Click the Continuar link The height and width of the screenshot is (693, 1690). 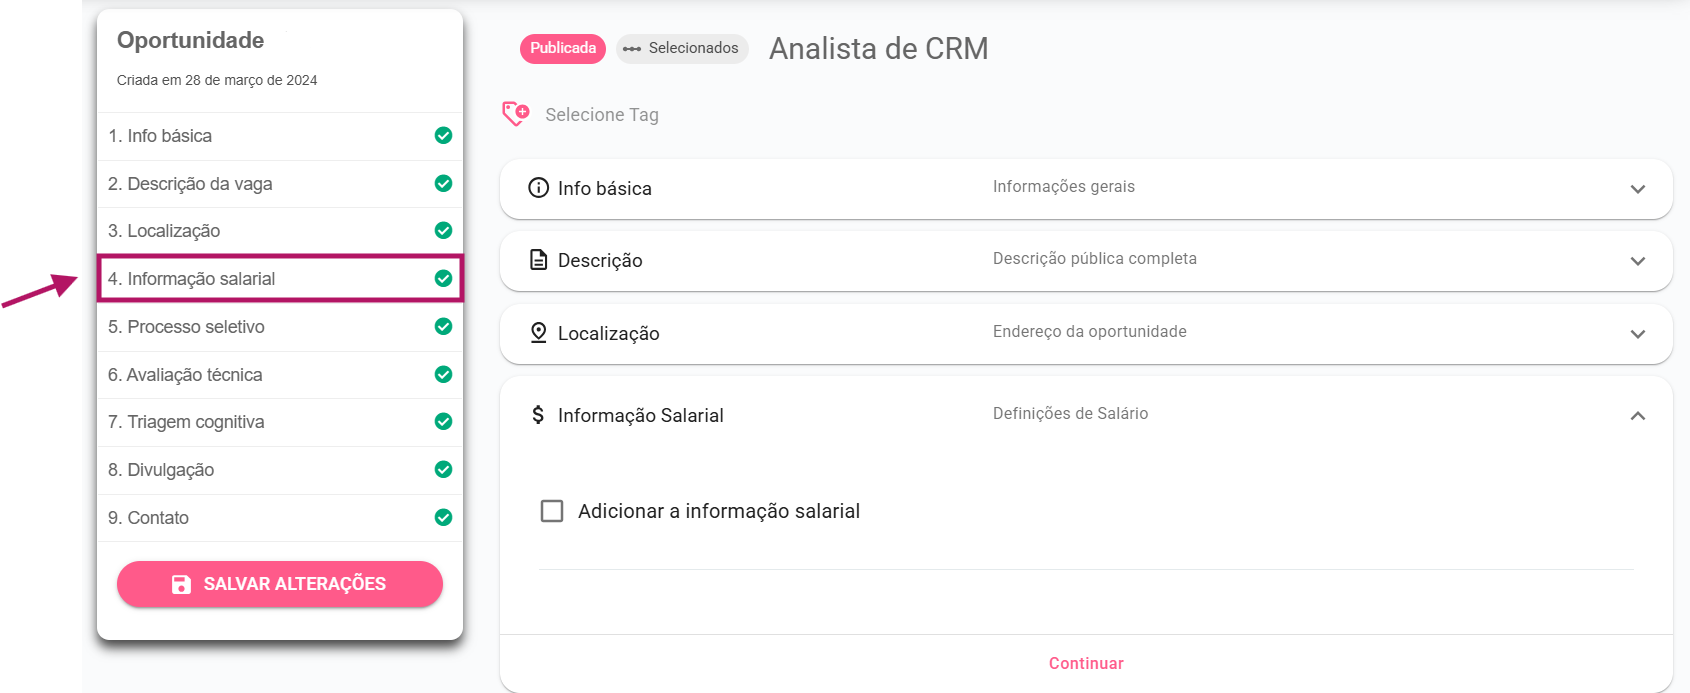[x=1086, y=663]
